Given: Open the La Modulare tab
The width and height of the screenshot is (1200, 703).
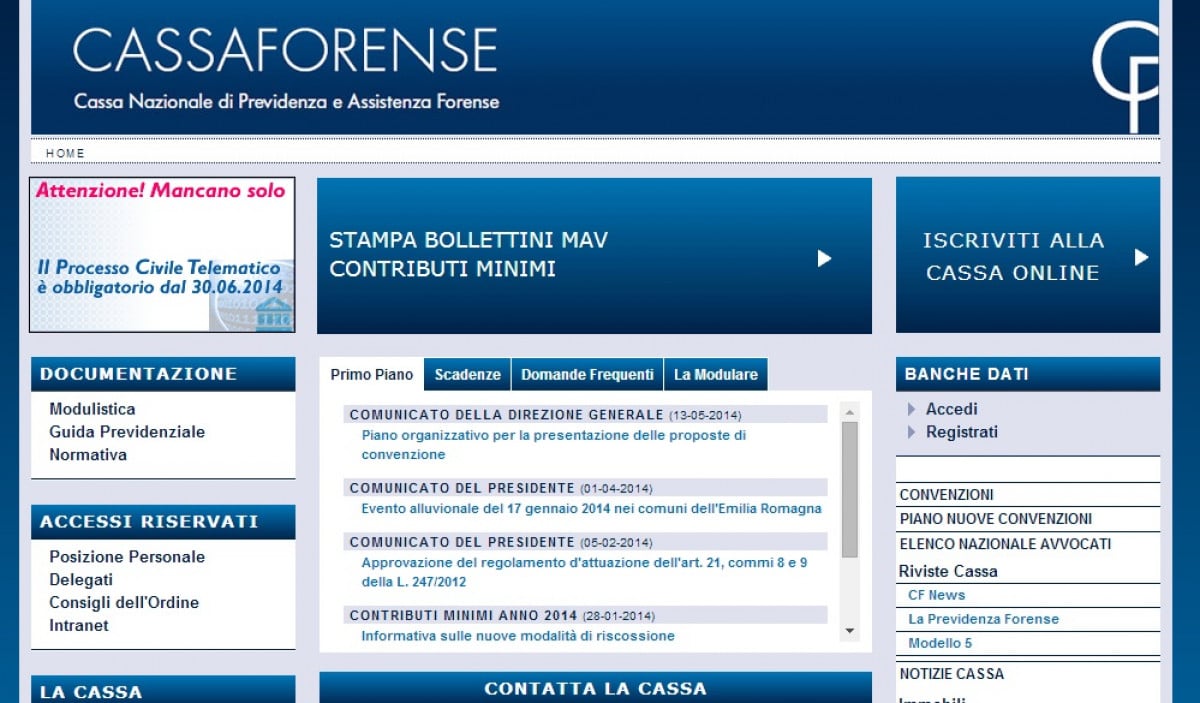Looking at the screenshot, I should pos(716,375).
